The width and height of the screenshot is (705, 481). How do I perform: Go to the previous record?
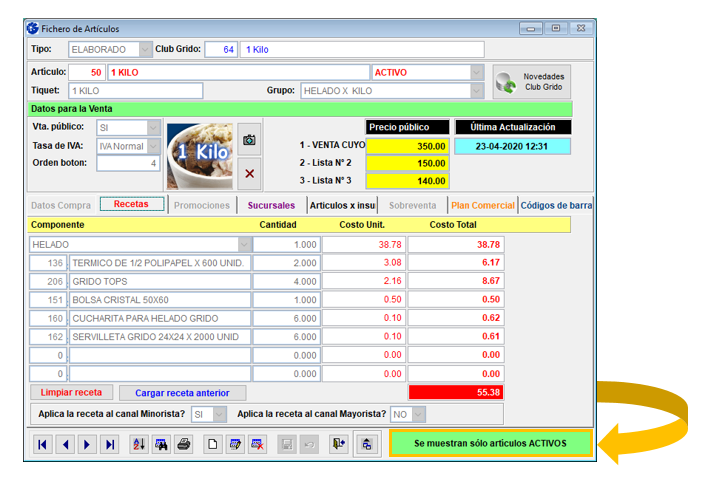[x=65, y=444]
